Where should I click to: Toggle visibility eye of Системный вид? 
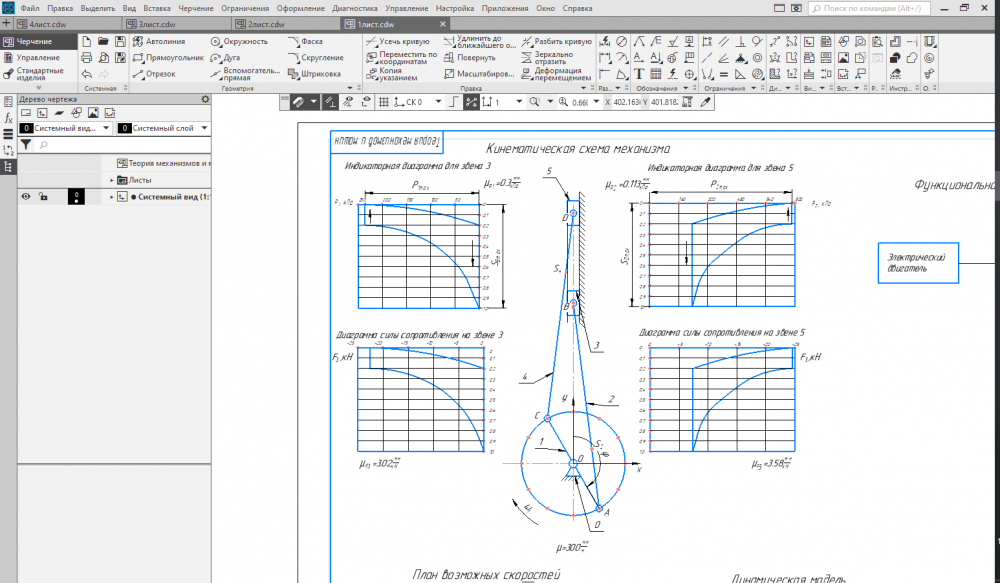point(26,197)
